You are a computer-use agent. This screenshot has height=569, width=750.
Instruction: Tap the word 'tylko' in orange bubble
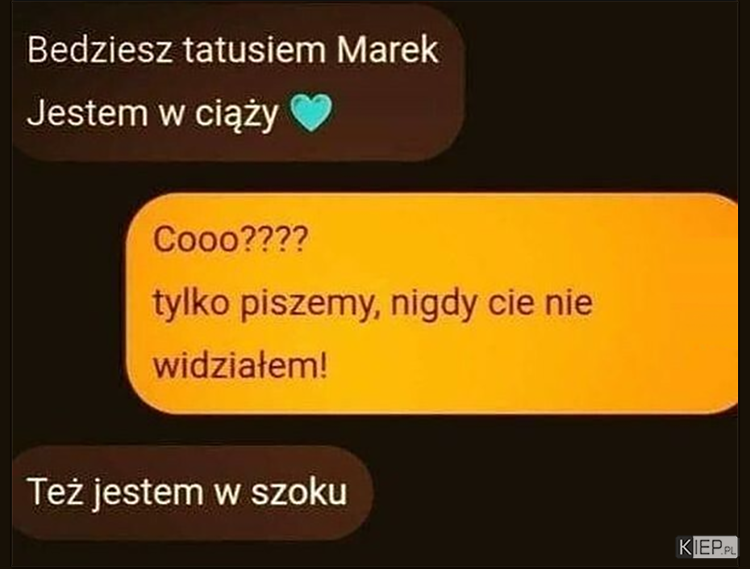point(191,303)
